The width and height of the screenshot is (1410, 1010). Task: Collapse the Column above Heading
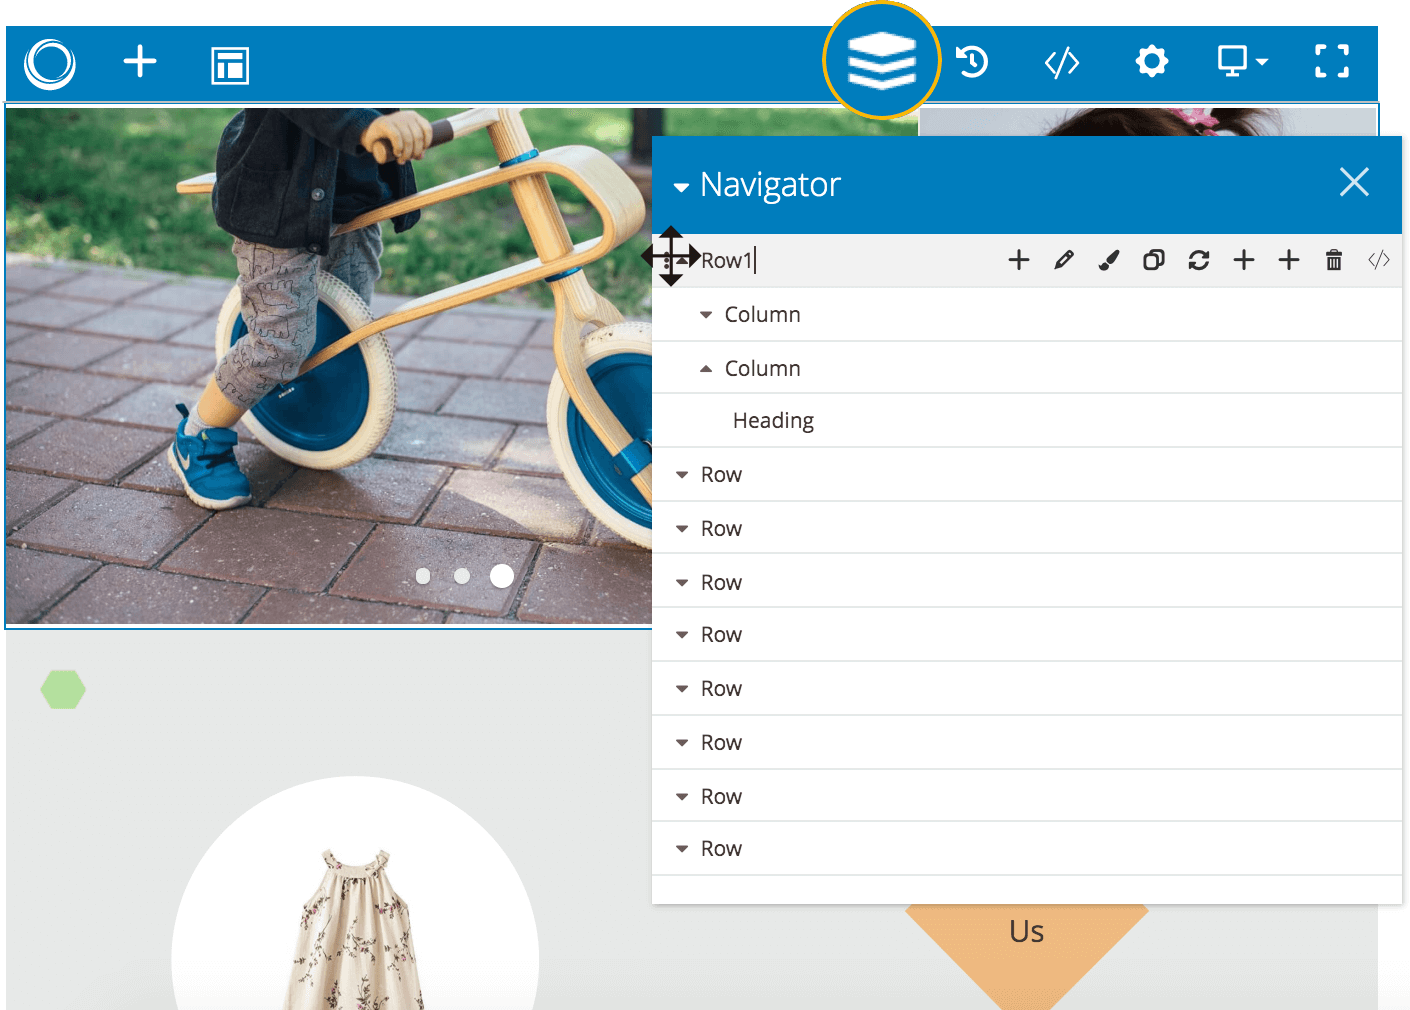[706, 369]
